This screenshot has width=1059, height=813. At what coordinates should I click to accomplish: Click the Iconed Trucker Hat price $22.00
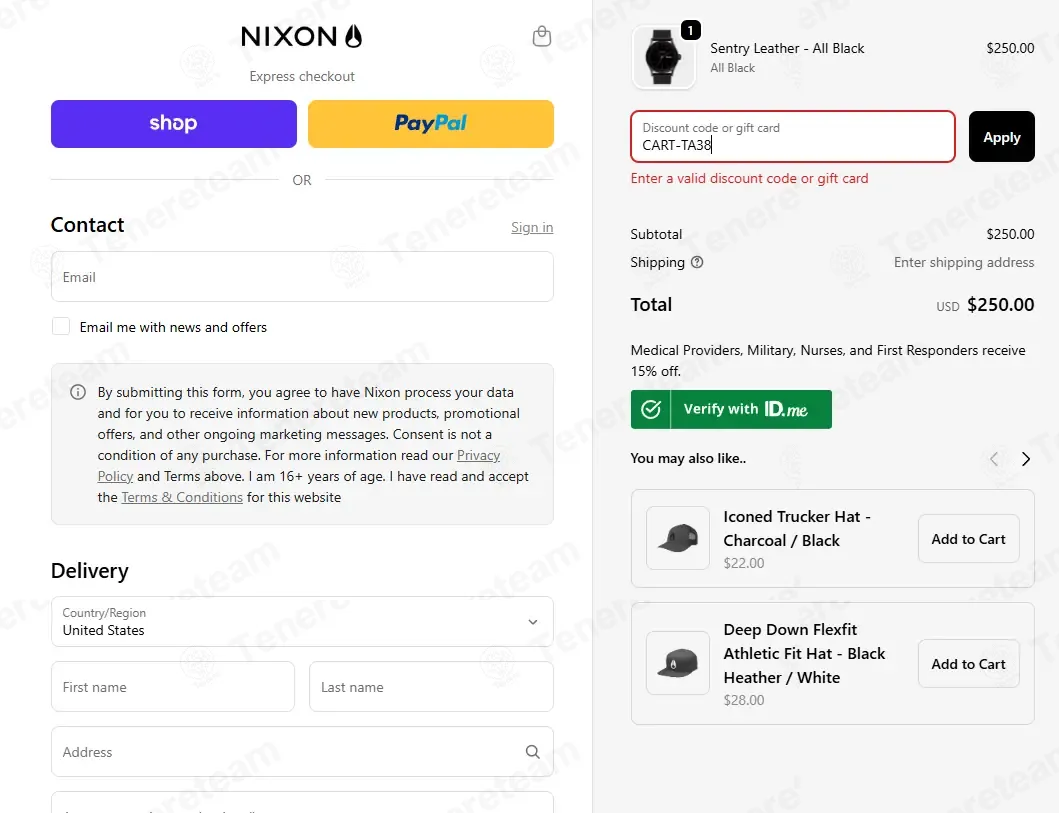(744, 563)
